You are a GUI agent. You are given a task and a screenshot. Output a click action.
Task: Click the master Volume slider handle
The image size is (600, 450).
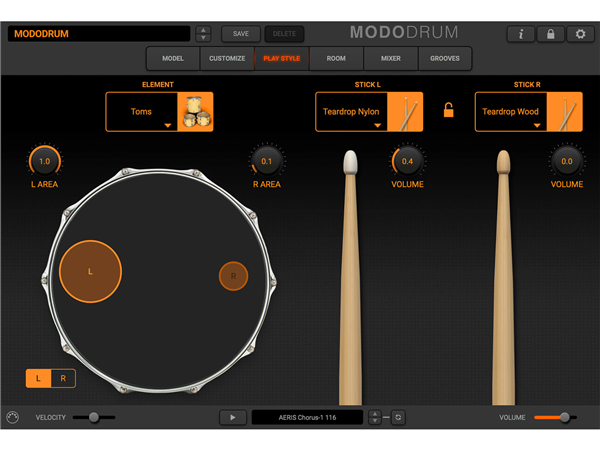(x=564, y=417)
